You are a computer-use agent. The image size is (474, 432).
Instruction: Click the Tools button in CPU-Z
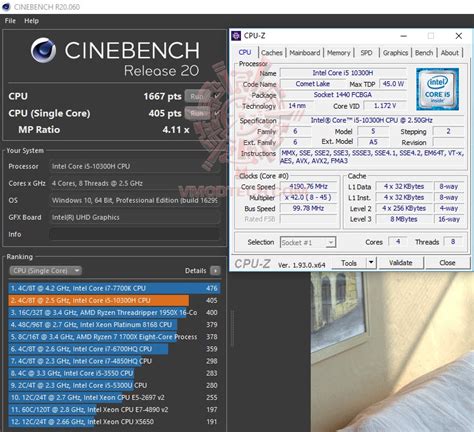coord(349,263)
